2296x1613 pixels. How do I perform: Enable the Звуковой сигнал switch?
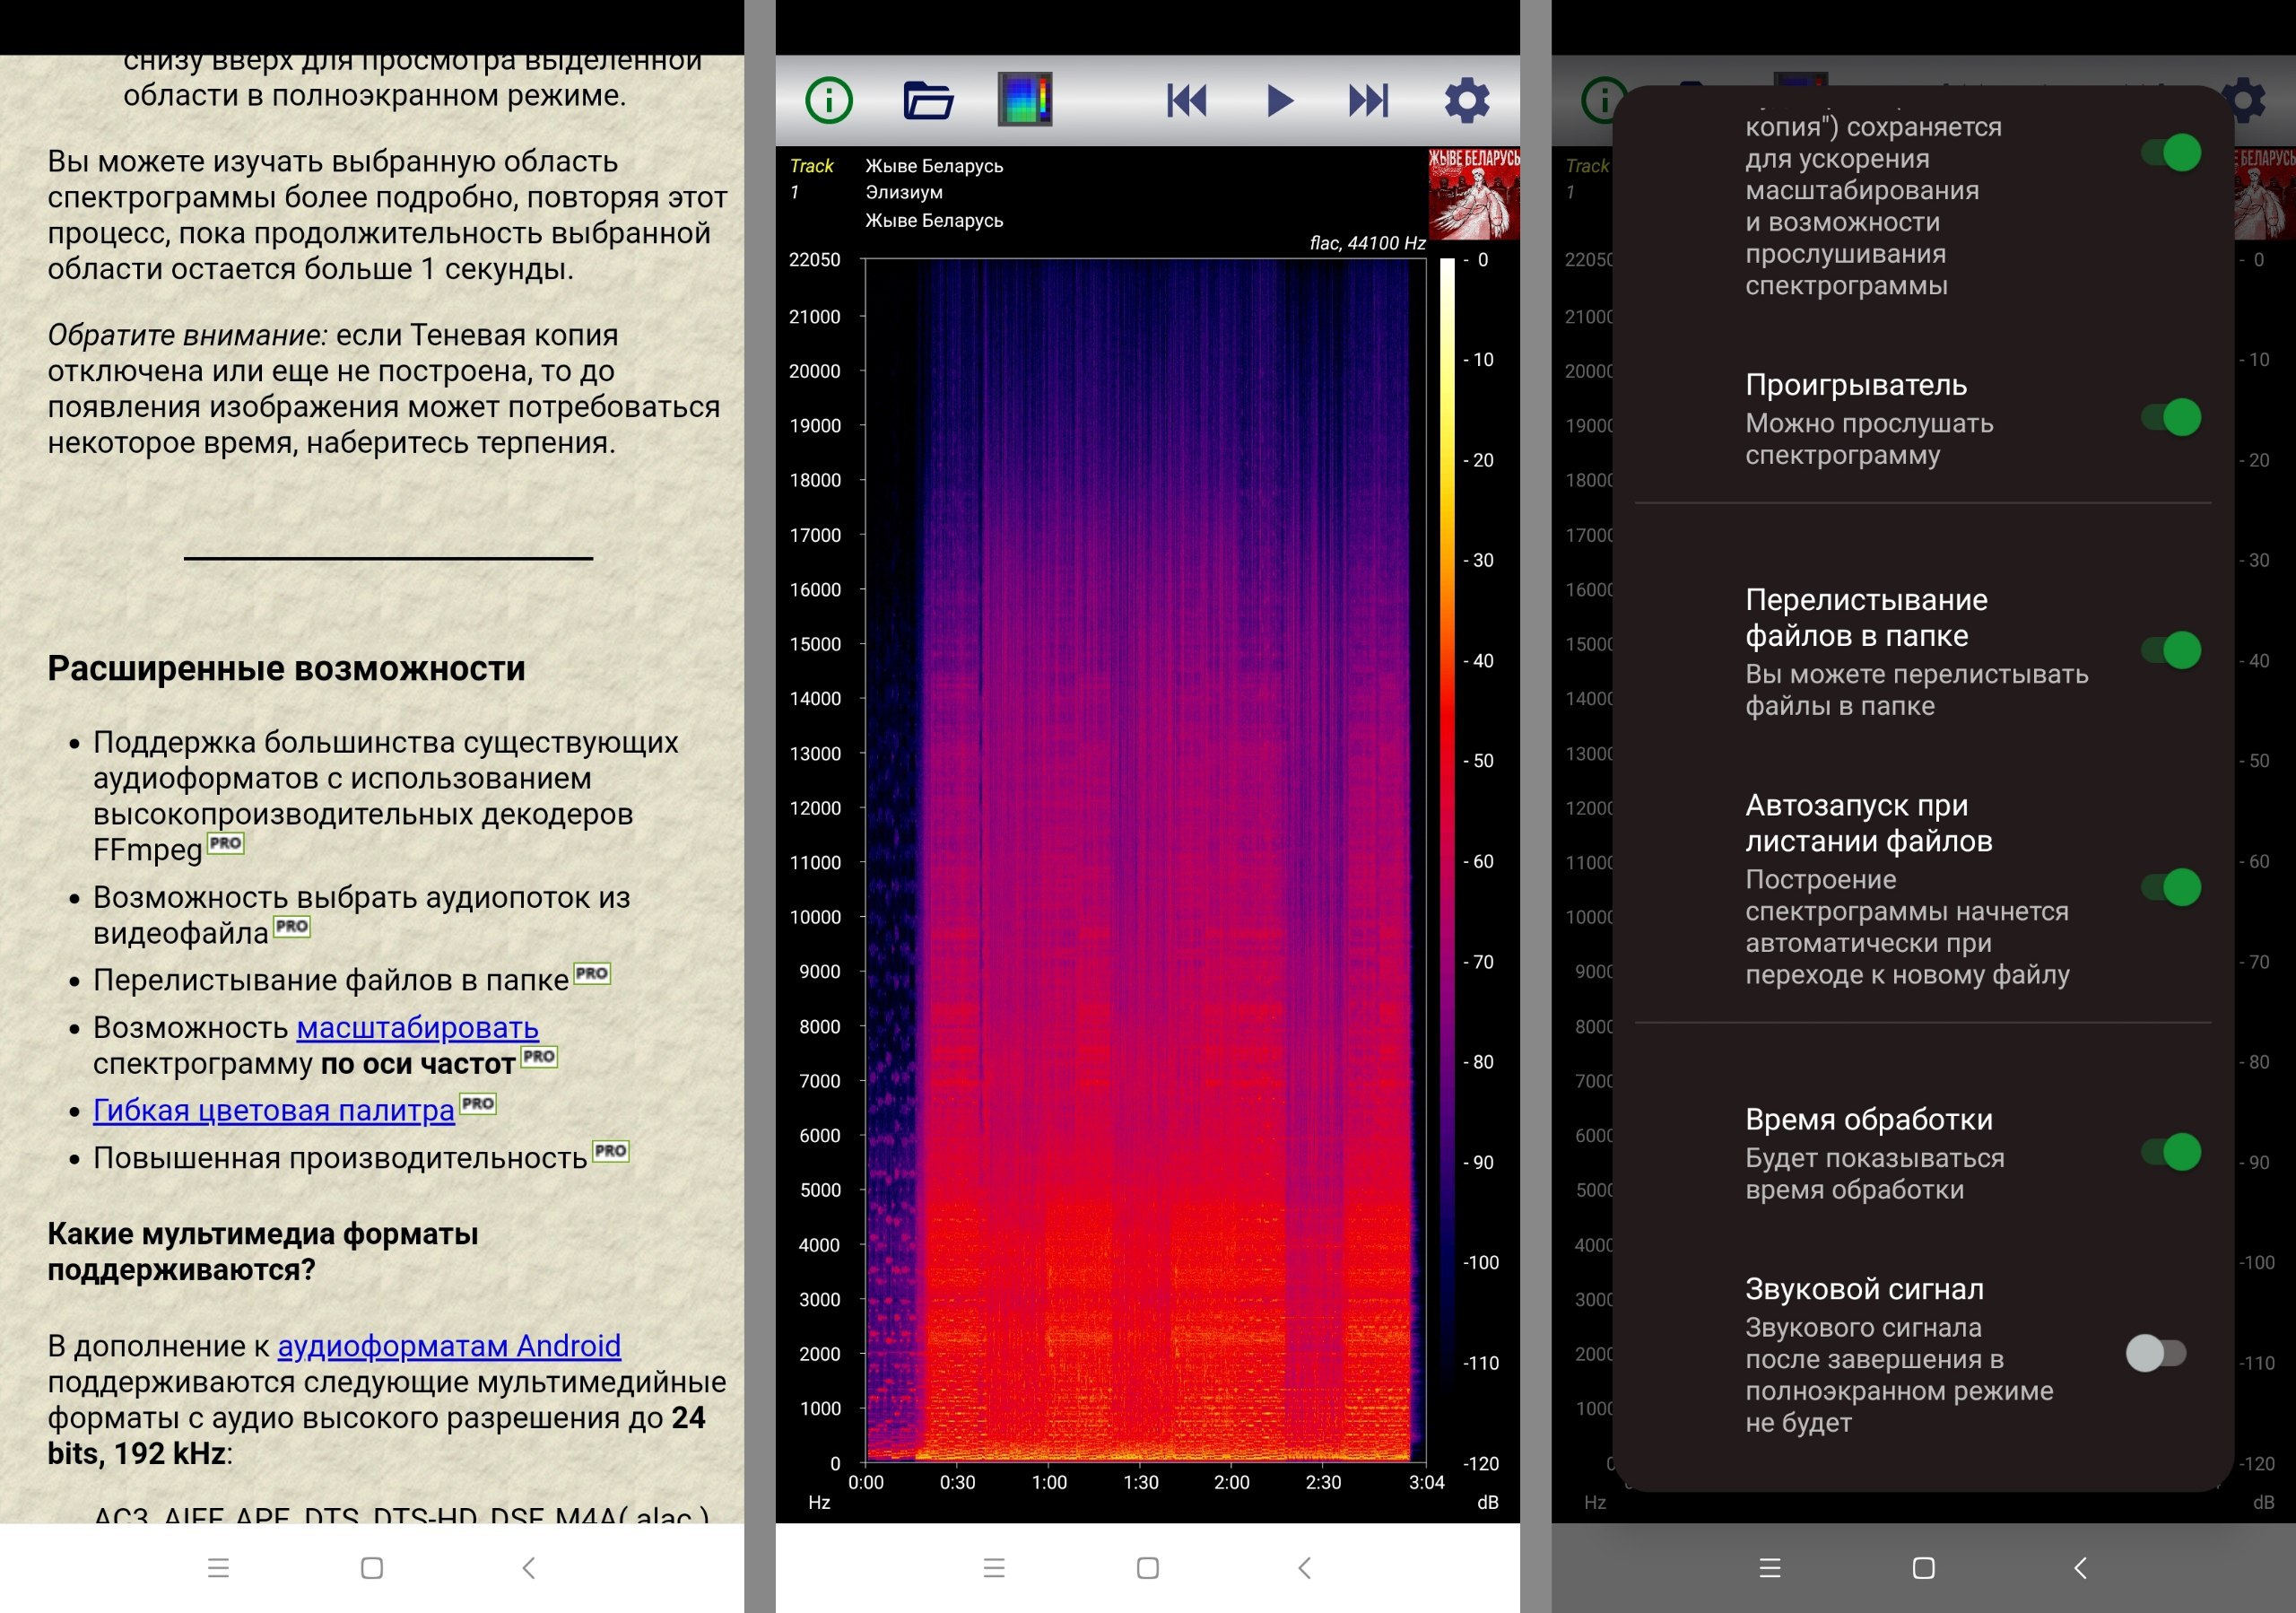[x=2156, y=1354]
